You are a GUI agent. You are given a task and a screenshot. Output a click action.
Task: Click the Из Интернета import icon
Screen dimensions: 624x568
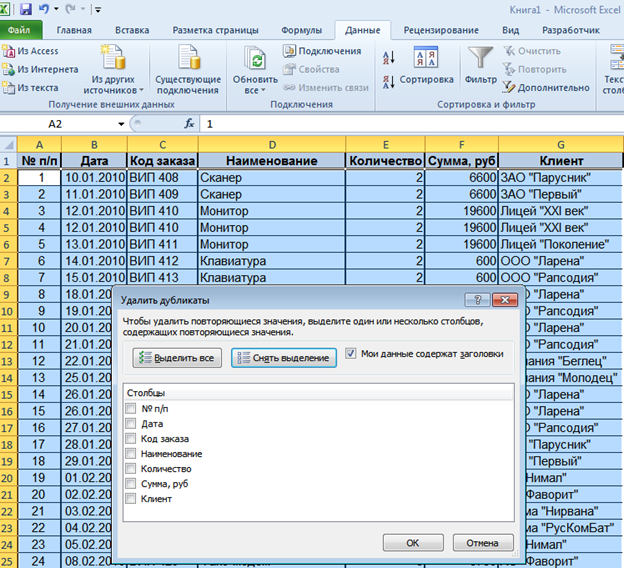click(9, 69)
